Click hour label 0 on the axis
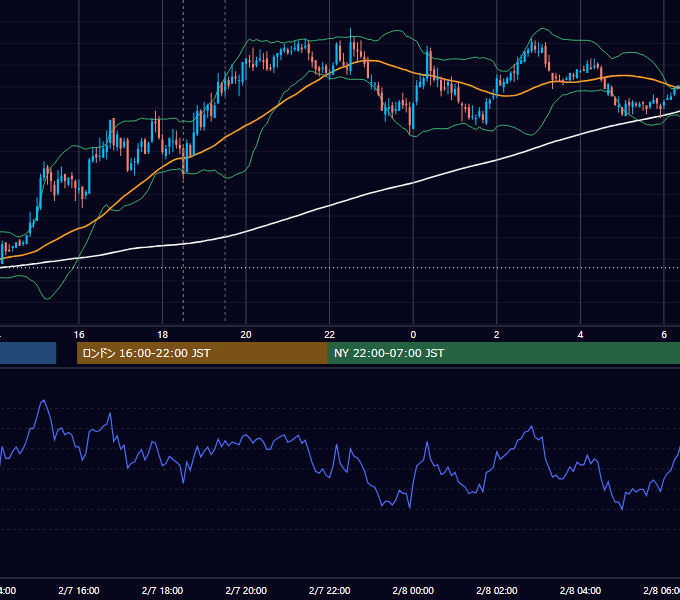This screenshot has width=680, height=600. click(413, 335)
